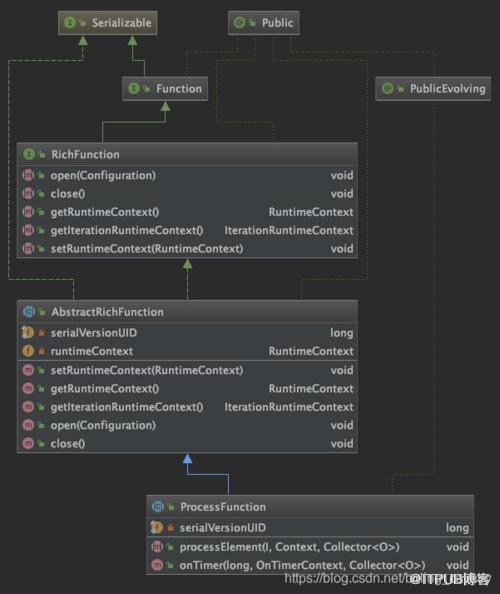The image size is (500, 594).
Task: Click method icon of AbstractRichFunction getIterationRuntimeContext()
Action: pos(28,406)
